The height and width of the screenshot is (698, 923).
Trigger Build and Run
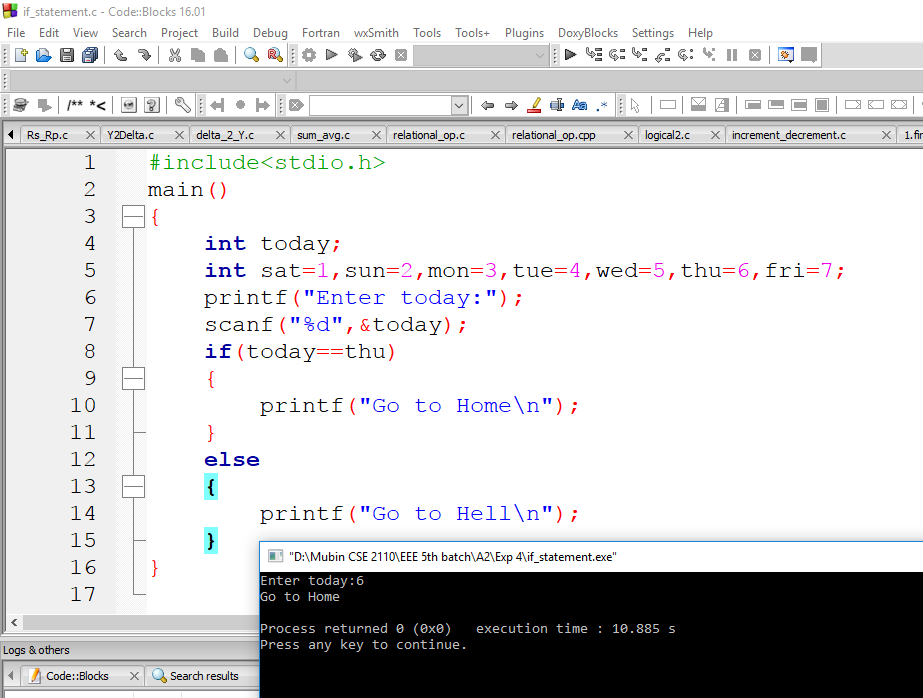point(354,56)
